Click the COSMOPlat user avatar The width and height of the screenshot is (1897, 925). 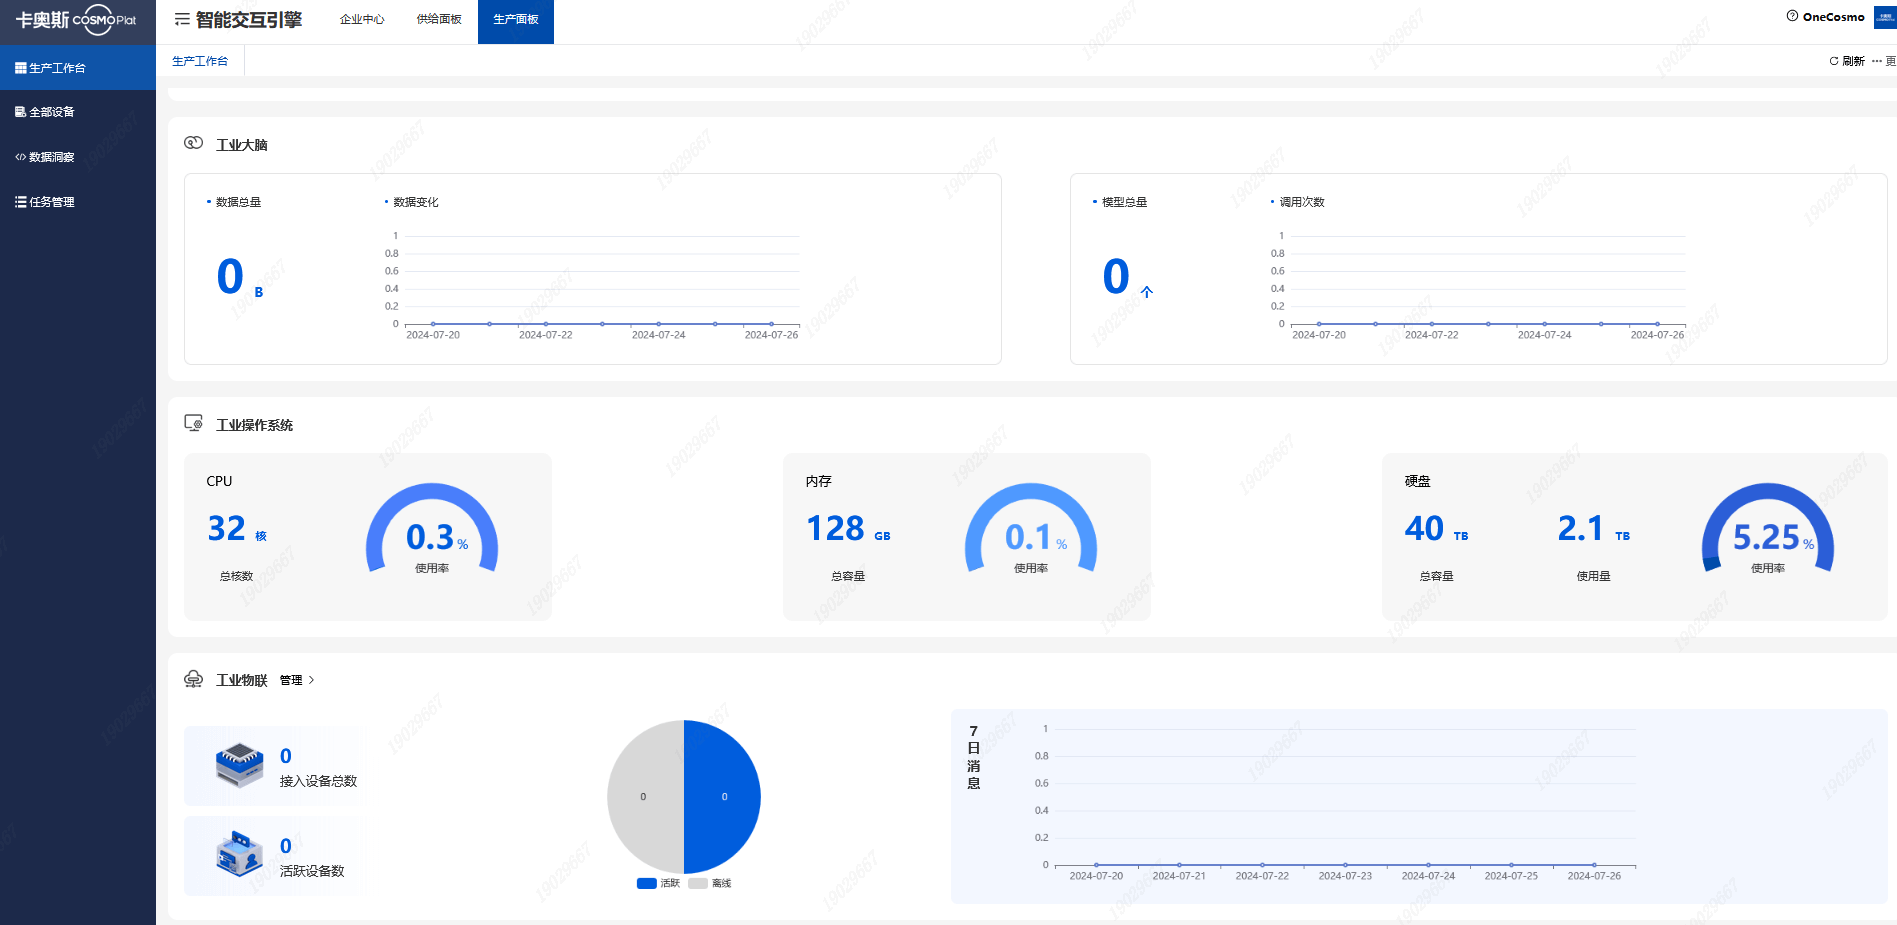point(1885,17)
